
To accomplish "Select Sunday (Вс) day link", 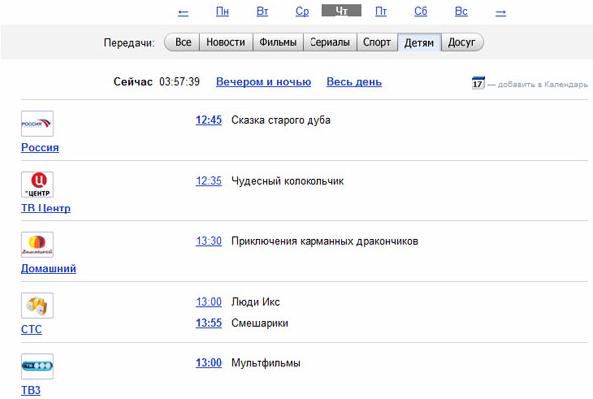I will pos(461,12).
